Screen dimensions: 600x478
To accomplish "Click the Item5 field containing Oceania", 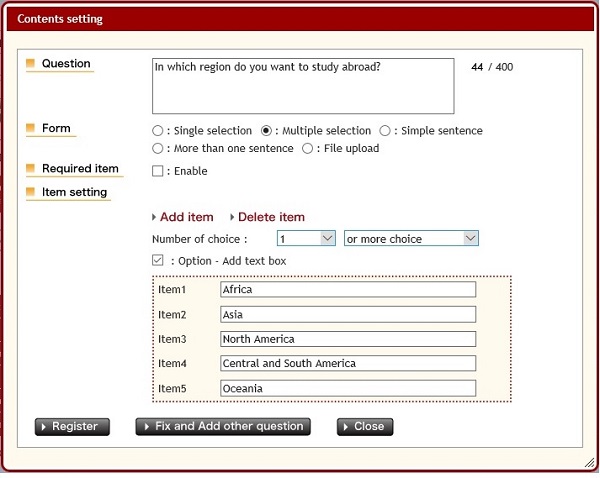I will click(347, 388).
